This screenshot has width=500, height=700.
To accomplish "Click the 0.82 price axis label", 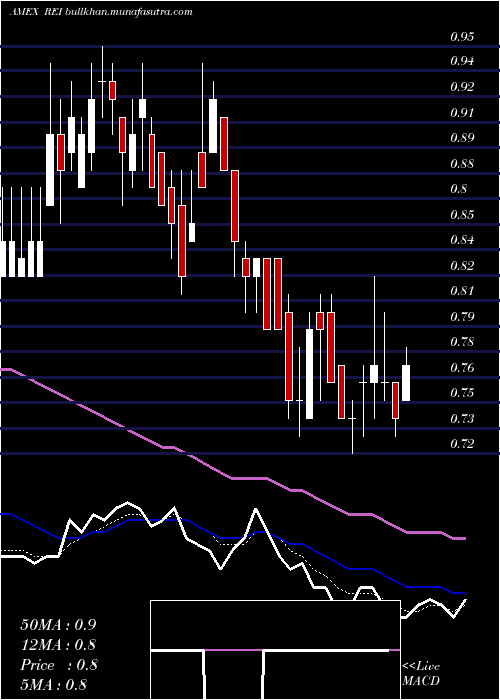I will tap(462, 266).
